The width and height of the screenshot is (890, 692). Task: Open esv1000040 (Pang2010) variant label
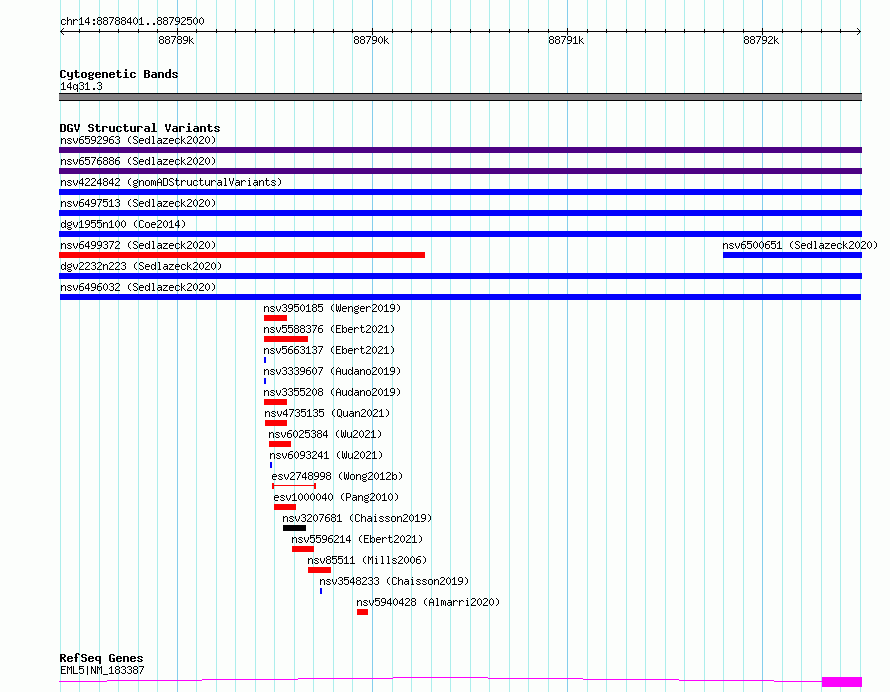(x=336, y=497)
